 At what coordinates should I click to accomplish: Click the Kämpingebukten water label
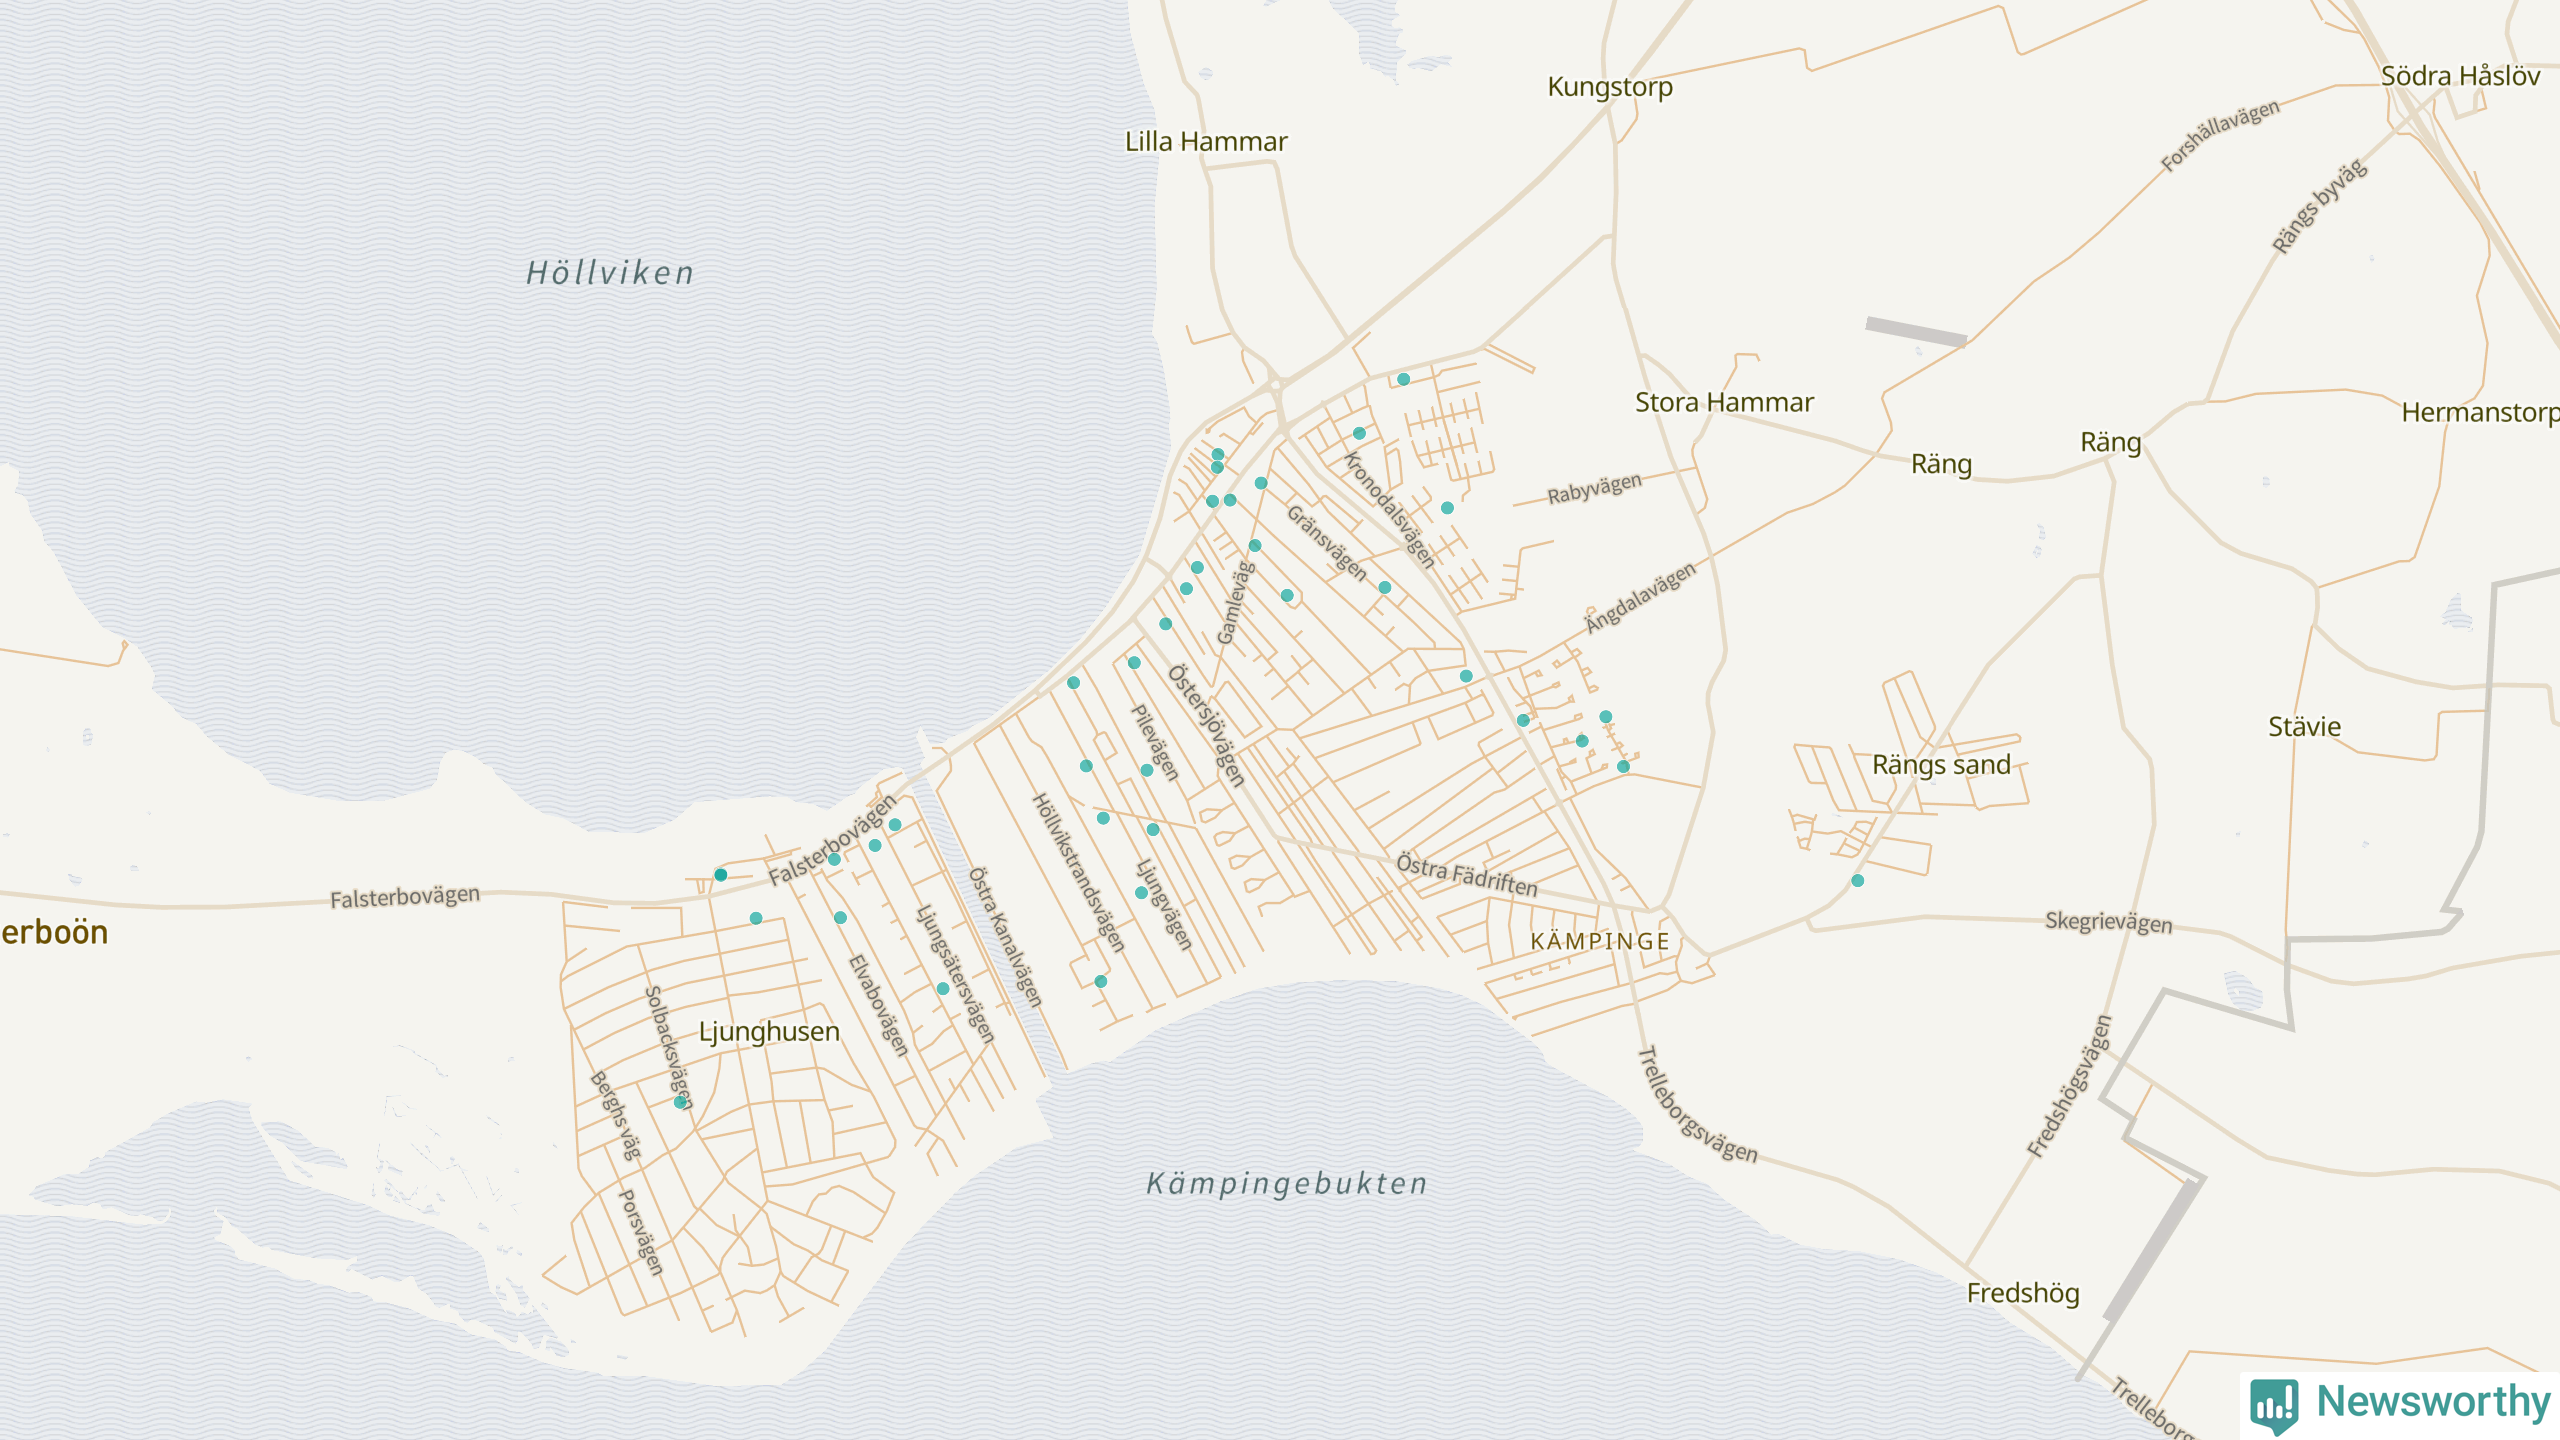1286,1184
